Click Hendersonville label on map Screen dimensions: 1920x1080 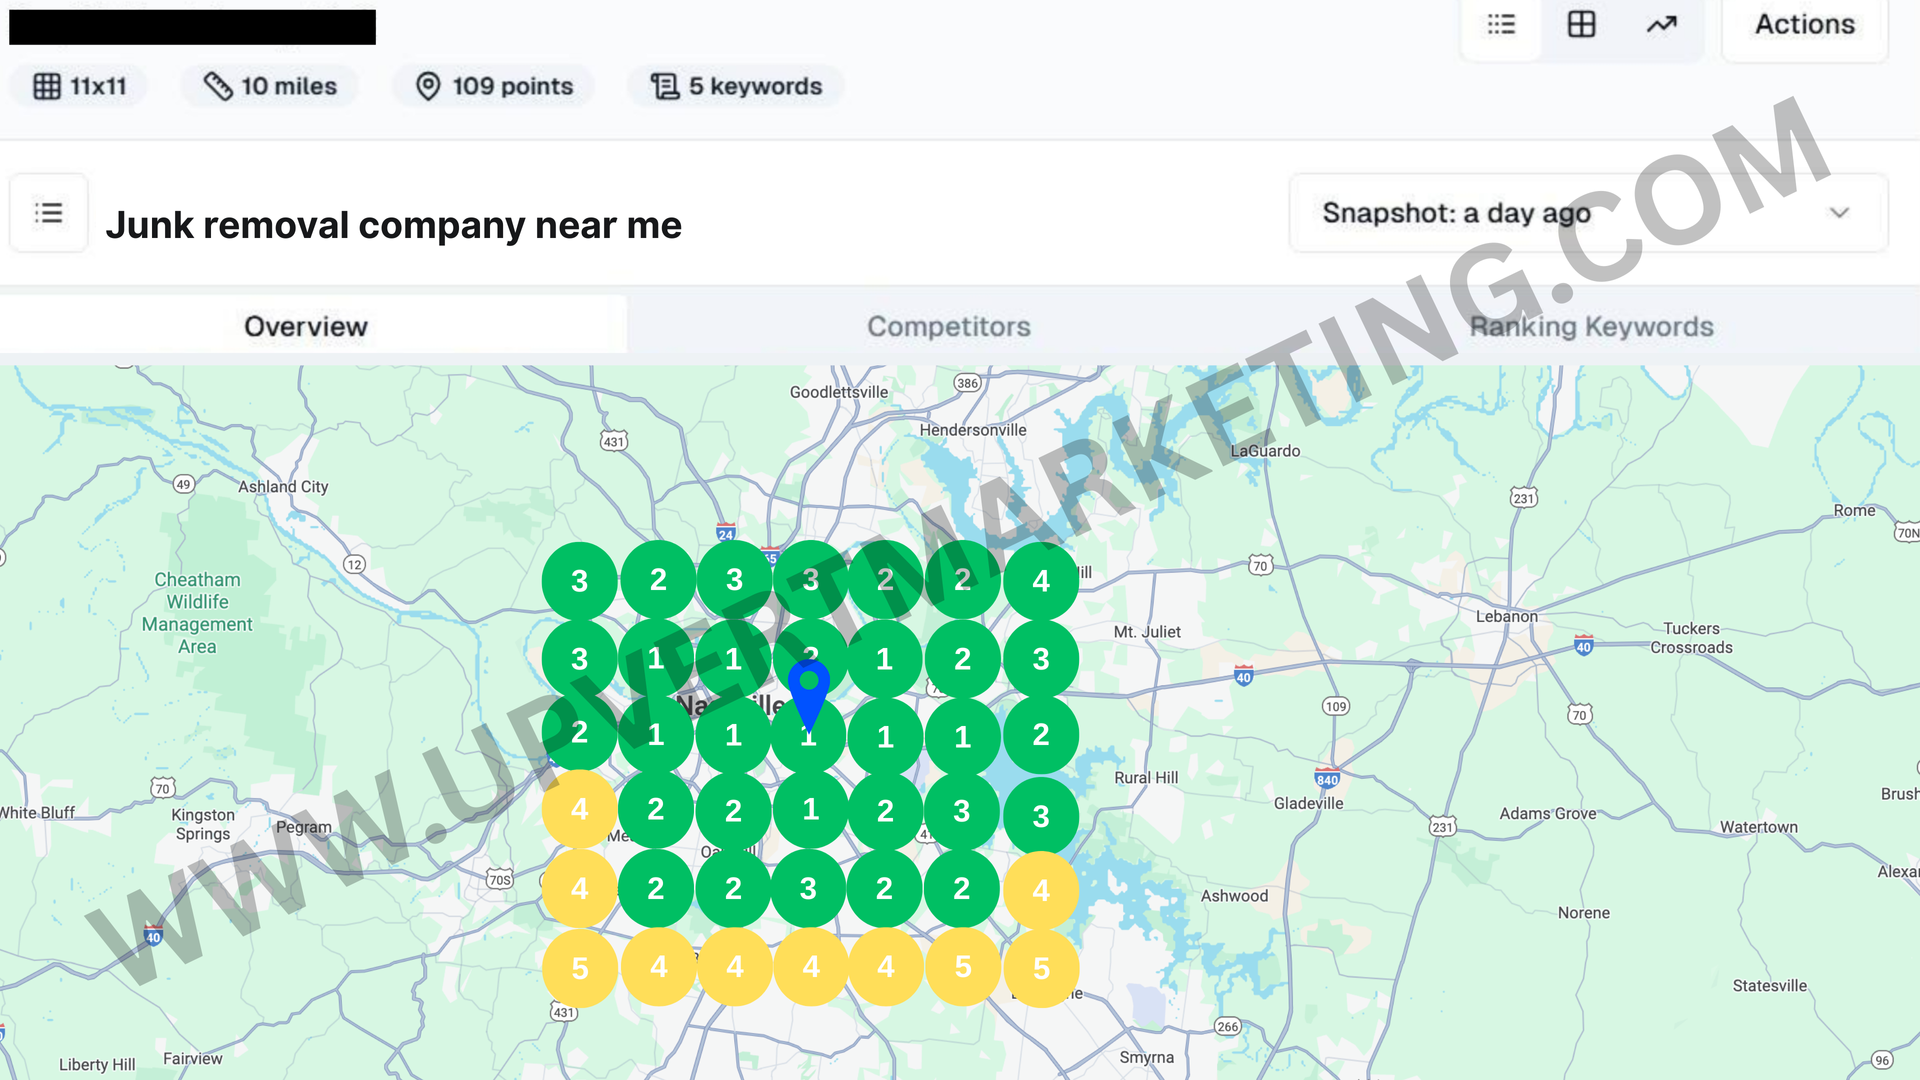pos(973,430)
